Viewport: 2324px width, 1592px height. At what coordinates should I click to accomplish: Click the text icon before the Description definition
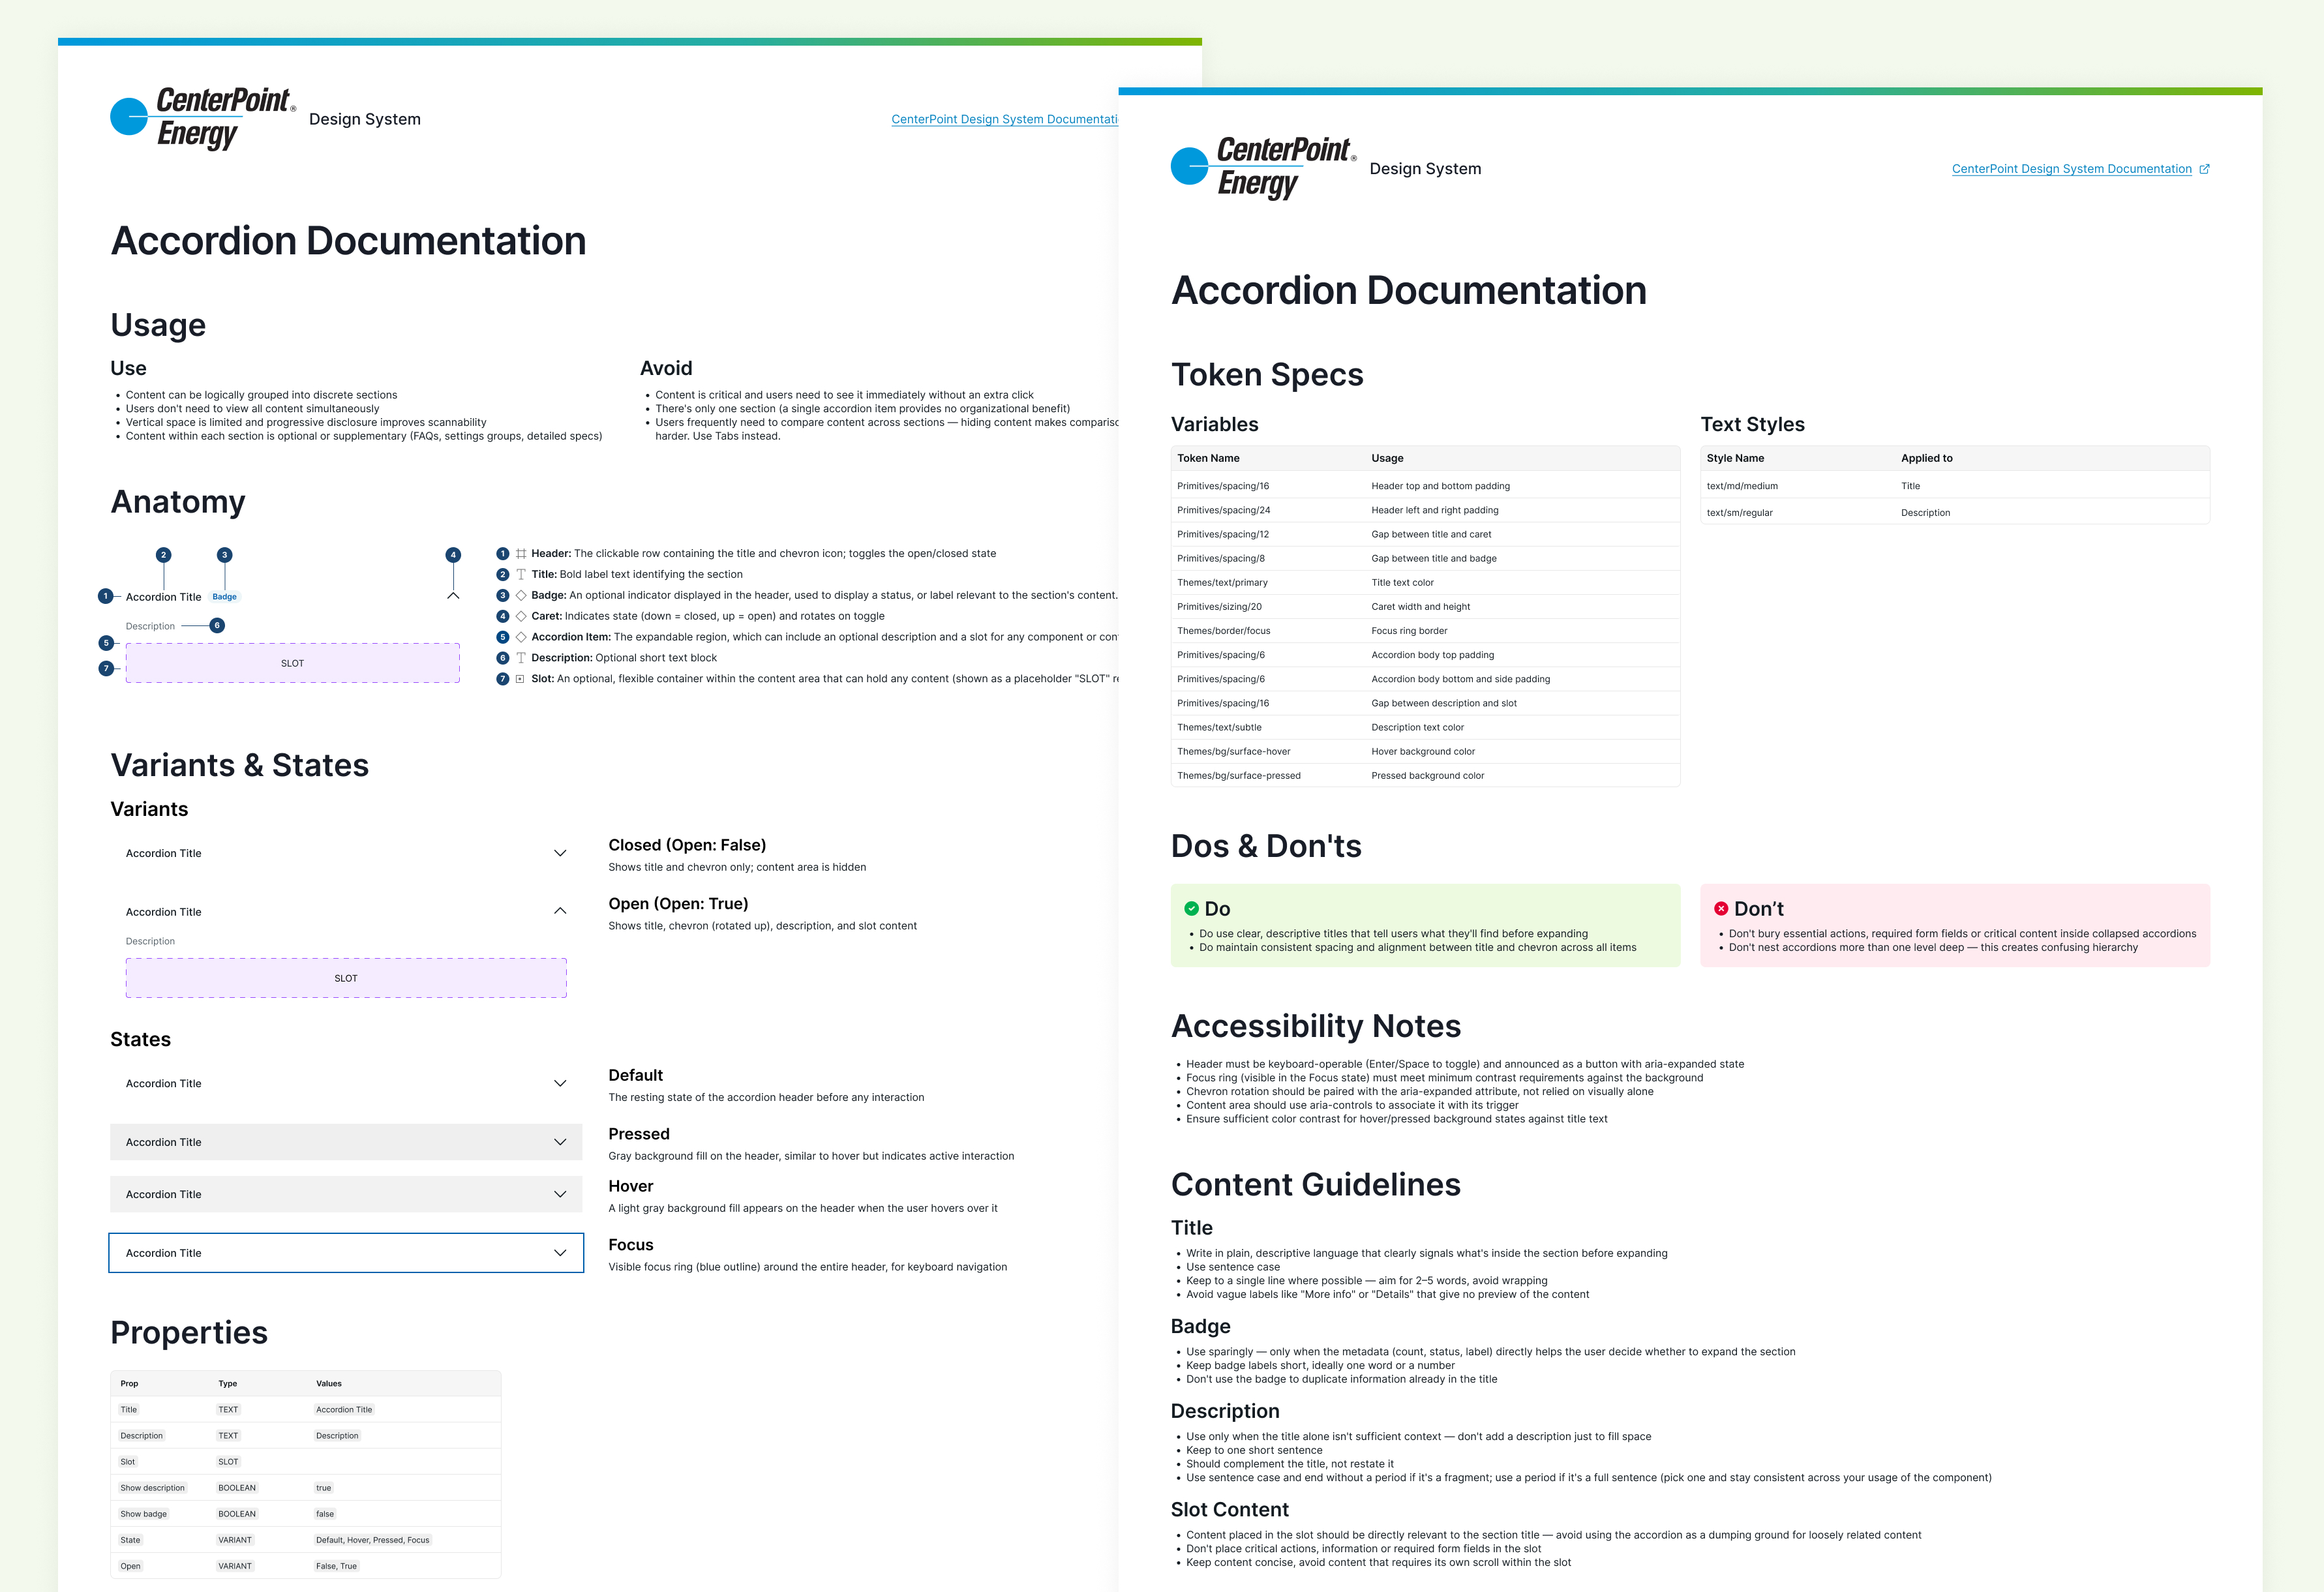(521, 658)
